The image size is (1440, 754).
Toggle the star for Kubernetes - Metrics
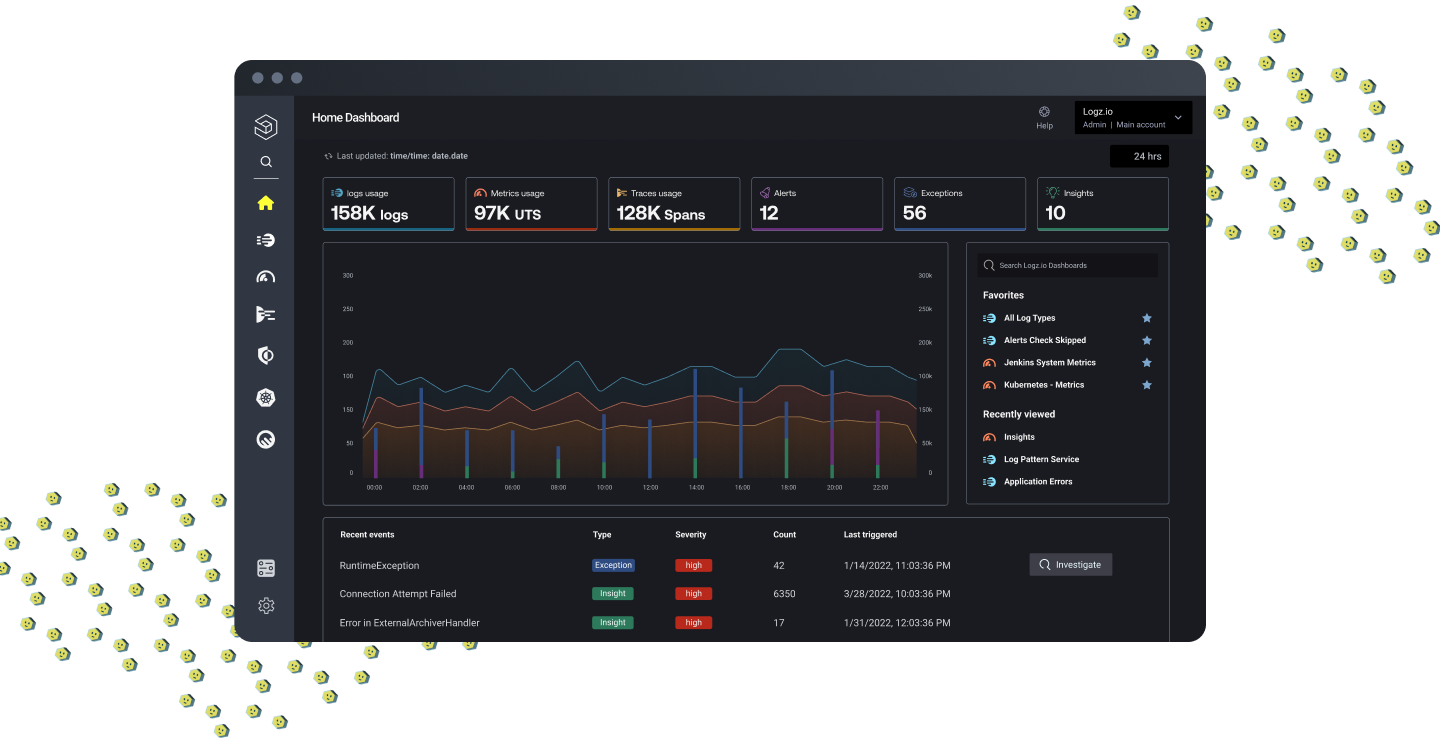pyautogui.click(x=1147, y=385)
